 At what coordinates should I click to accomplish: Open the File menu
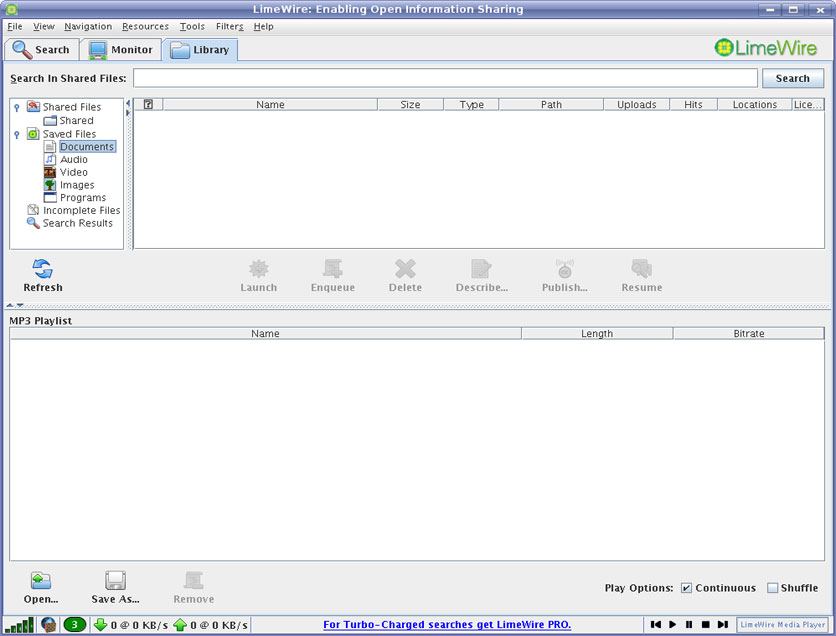(x=14, y=26)
